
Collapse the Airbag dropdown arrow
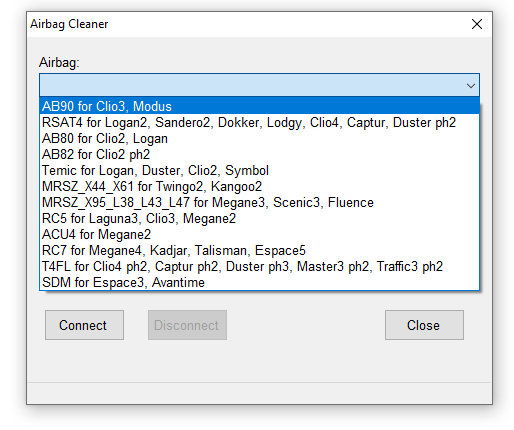(471, 86)
